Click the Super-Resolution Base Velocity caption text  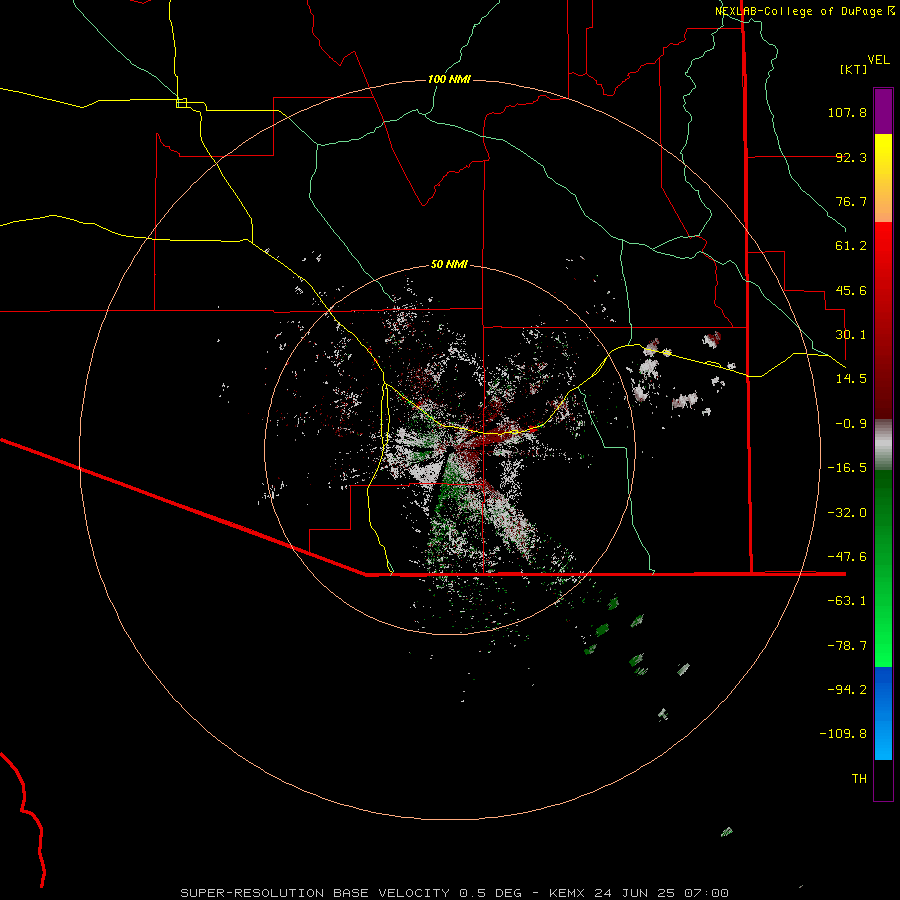tap(455, 893)
